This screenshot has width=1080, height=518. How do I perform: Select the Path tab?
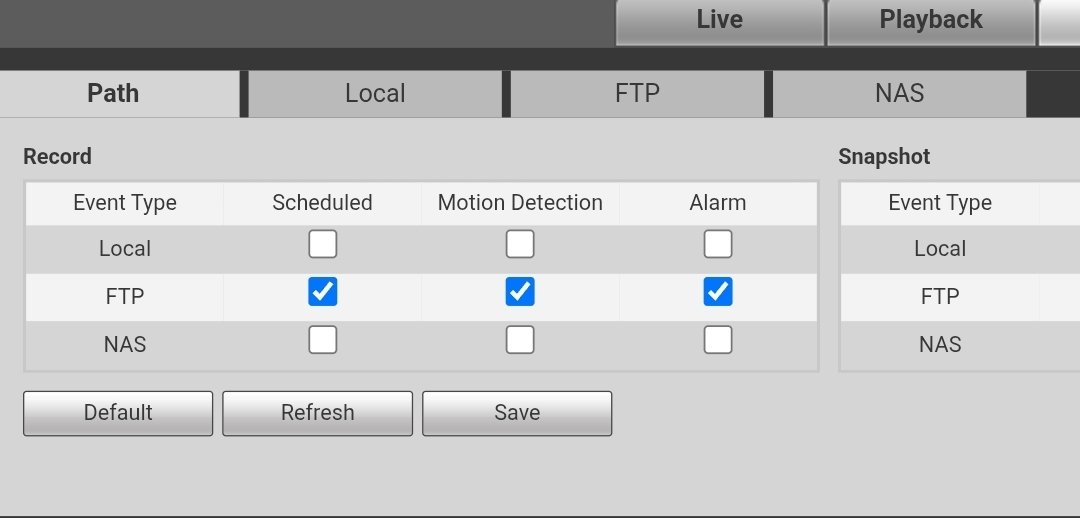pos(114,94)
